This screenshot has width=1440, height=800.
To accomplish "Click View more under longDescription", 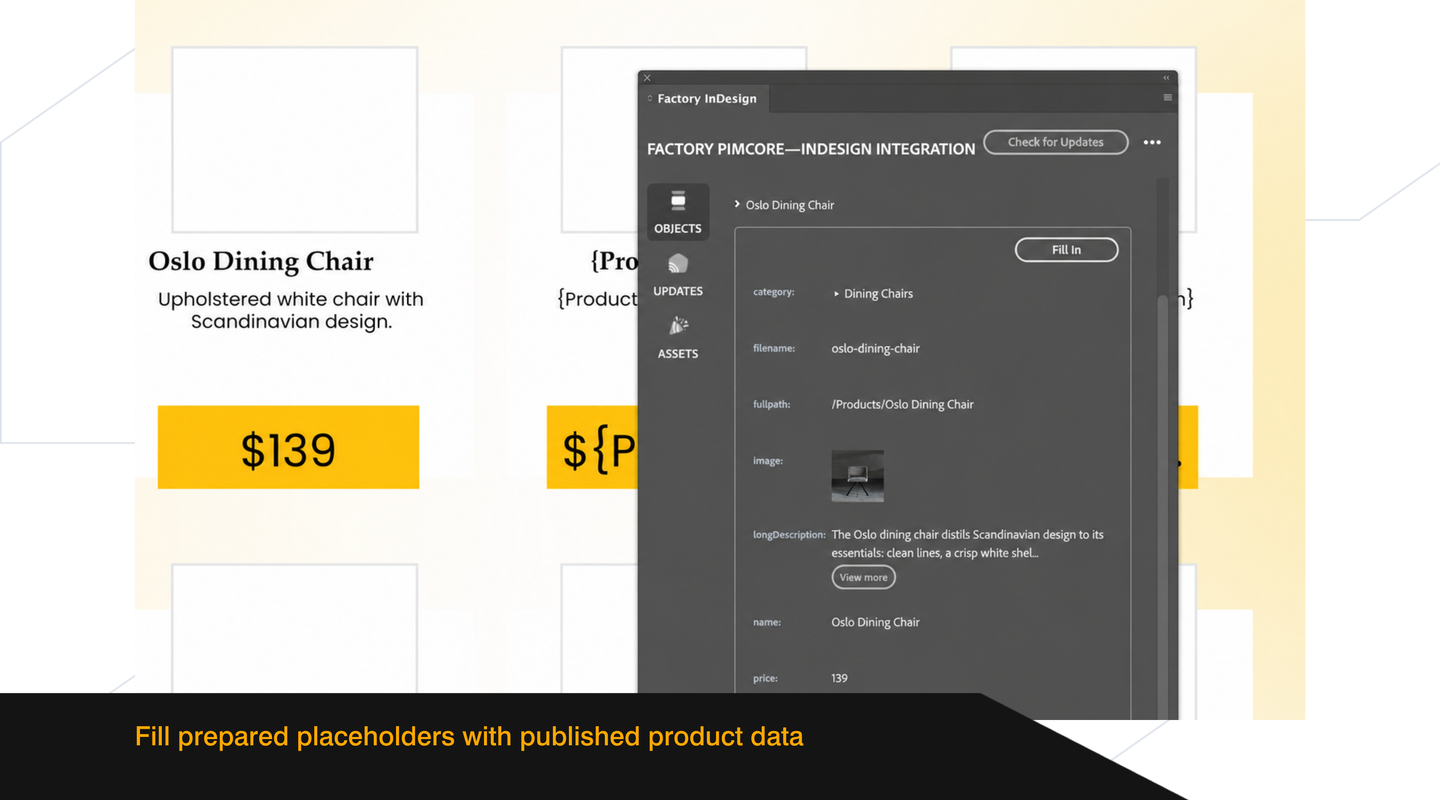I will [x=863, y=578].
